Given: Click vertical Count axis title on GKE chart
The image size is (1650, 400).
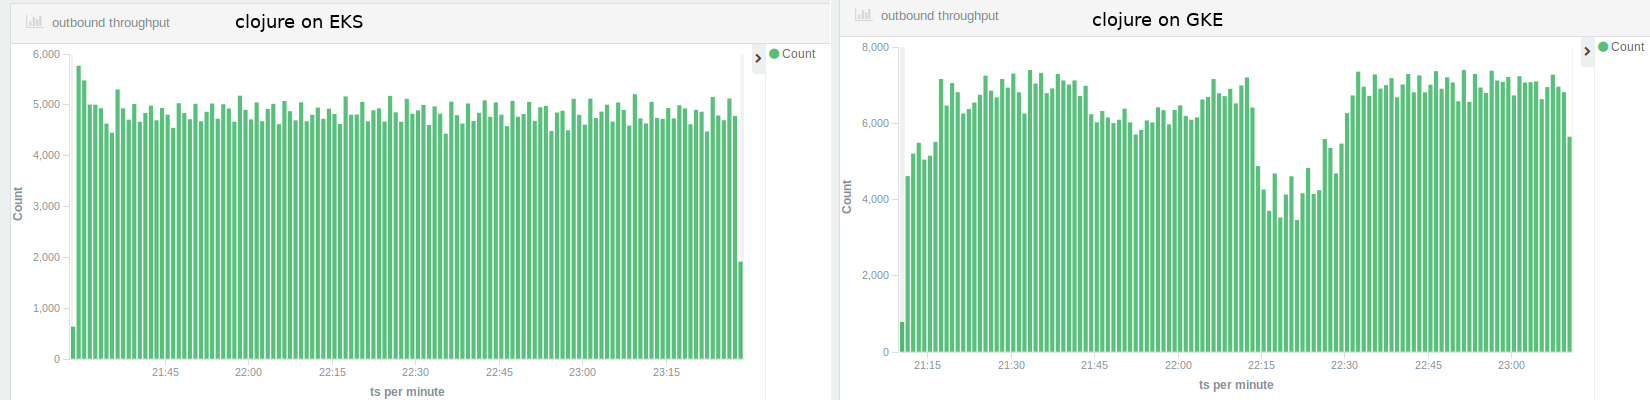Looking at the screenshot, I should pos(847,197).
